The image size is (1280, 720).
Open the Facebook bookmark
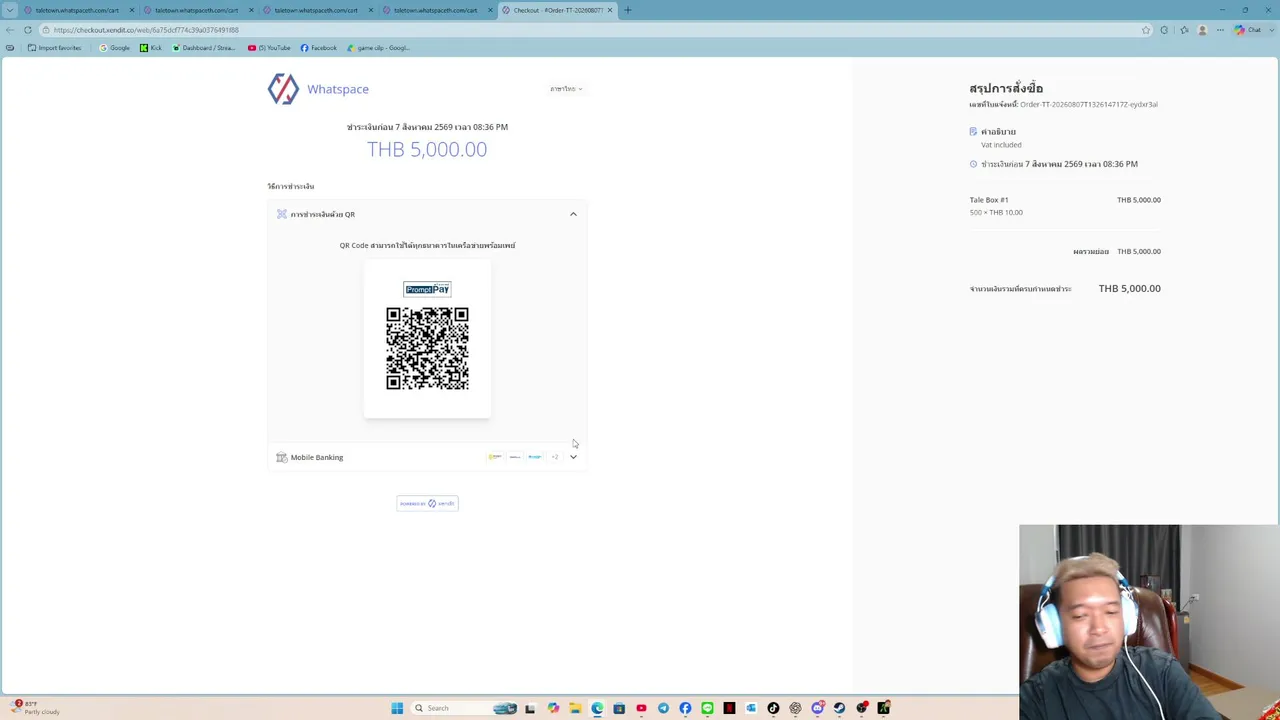tap(319, 48)
